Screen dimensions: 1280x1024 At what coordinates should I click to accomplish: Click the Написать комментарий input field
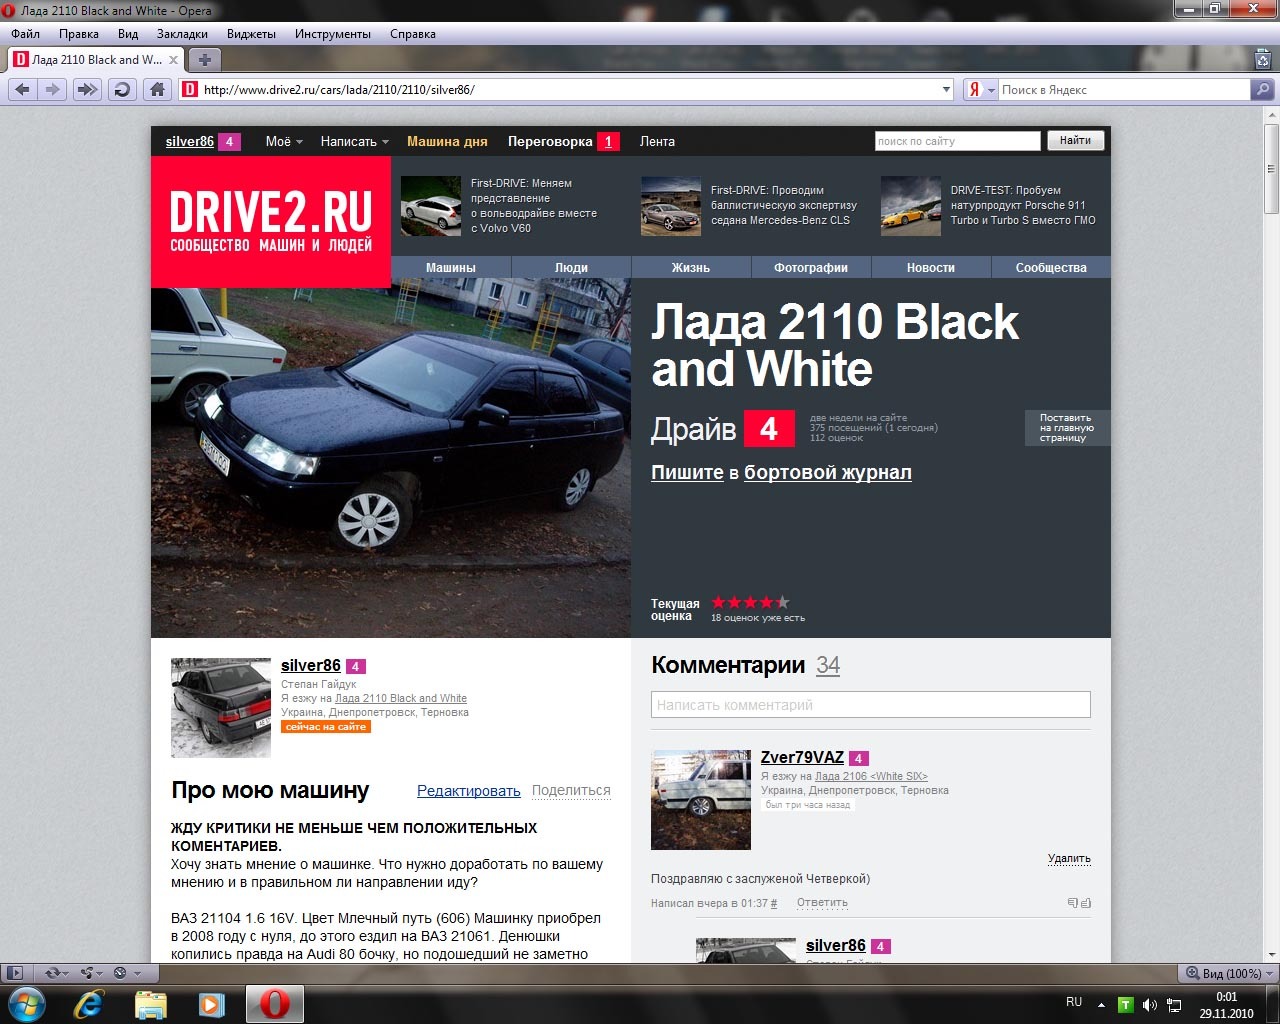pyautogui.click(x=871, y=704)
